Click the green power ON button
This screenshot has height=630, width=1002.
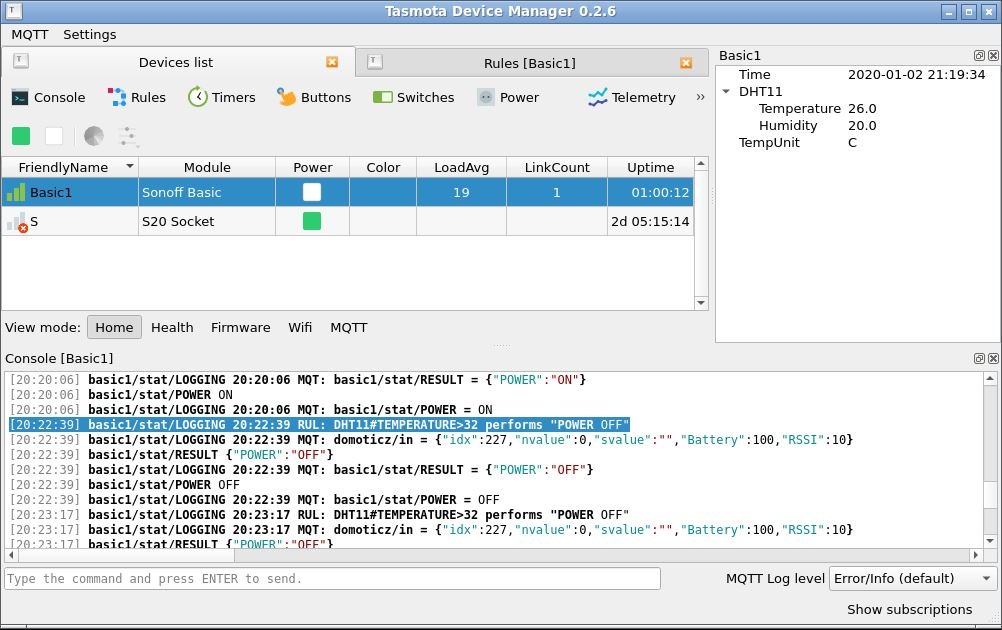point(21,135)
